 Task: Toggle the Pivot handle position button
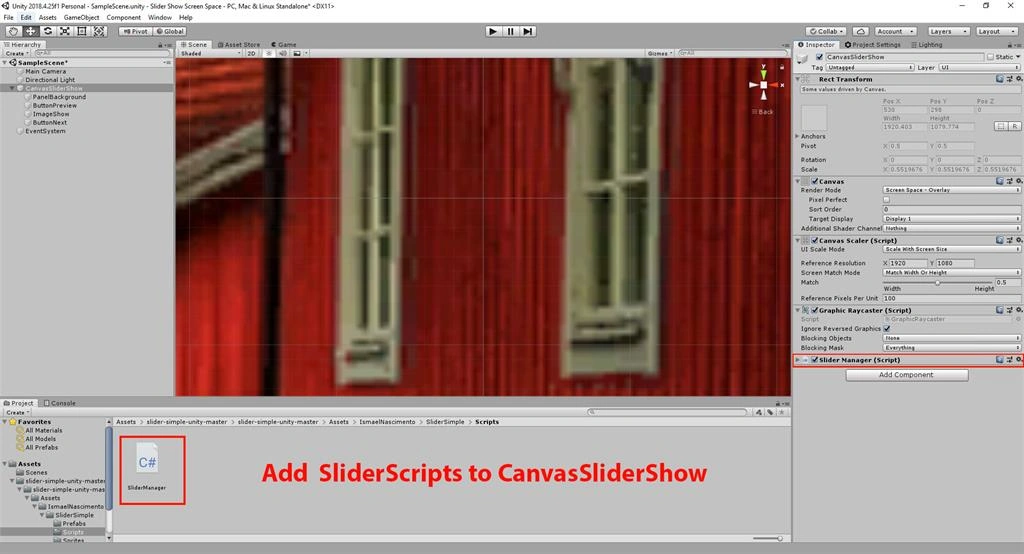(x=135, y=31)
